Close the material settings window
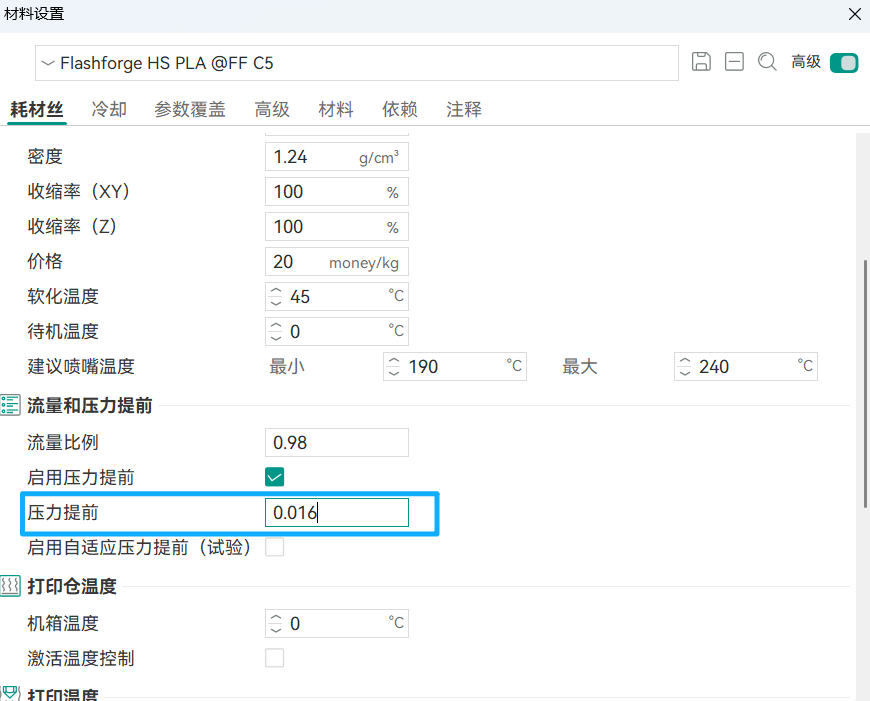Viewport: 870px width, 701px height. tap(854, 14)
